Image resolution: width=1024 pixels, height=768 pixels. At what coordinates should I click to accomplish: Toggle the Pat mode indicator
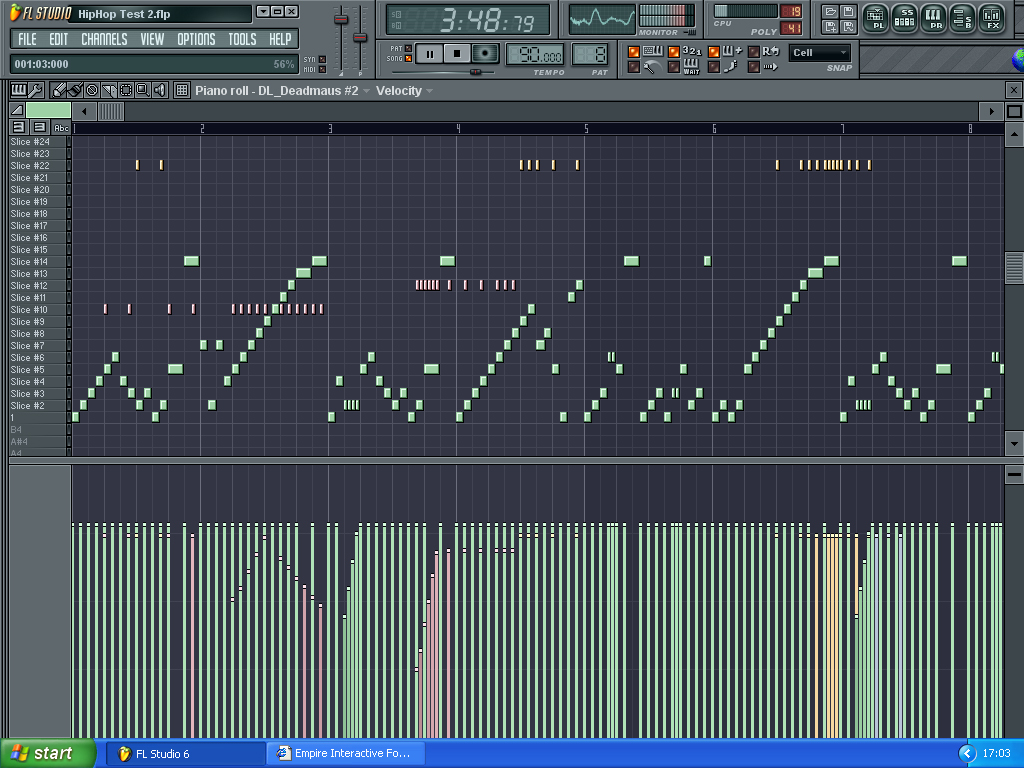pyautogui.click(x=408, y=48)
